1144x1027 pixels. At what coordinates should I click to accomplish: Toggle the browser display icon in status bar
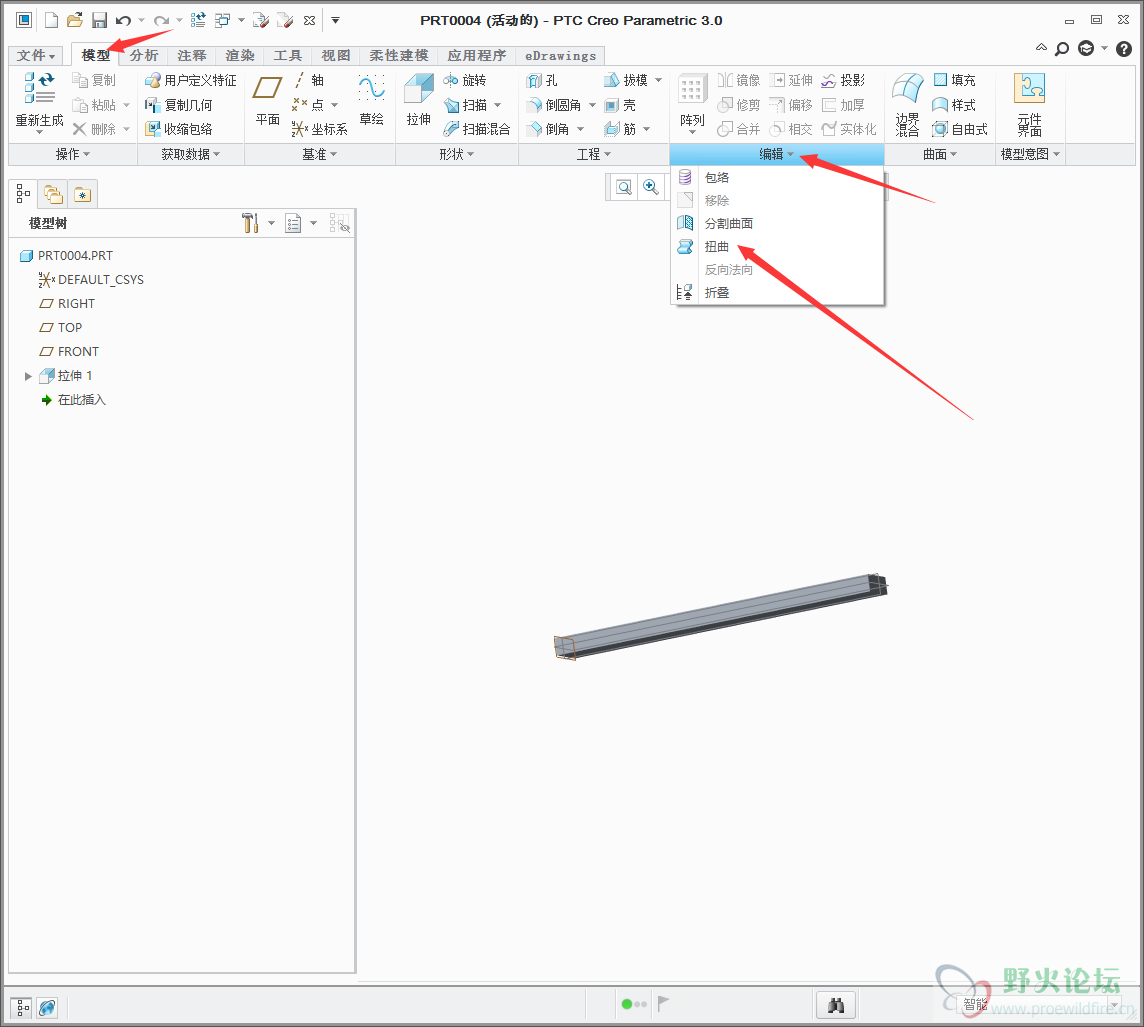click(47, 1008)
